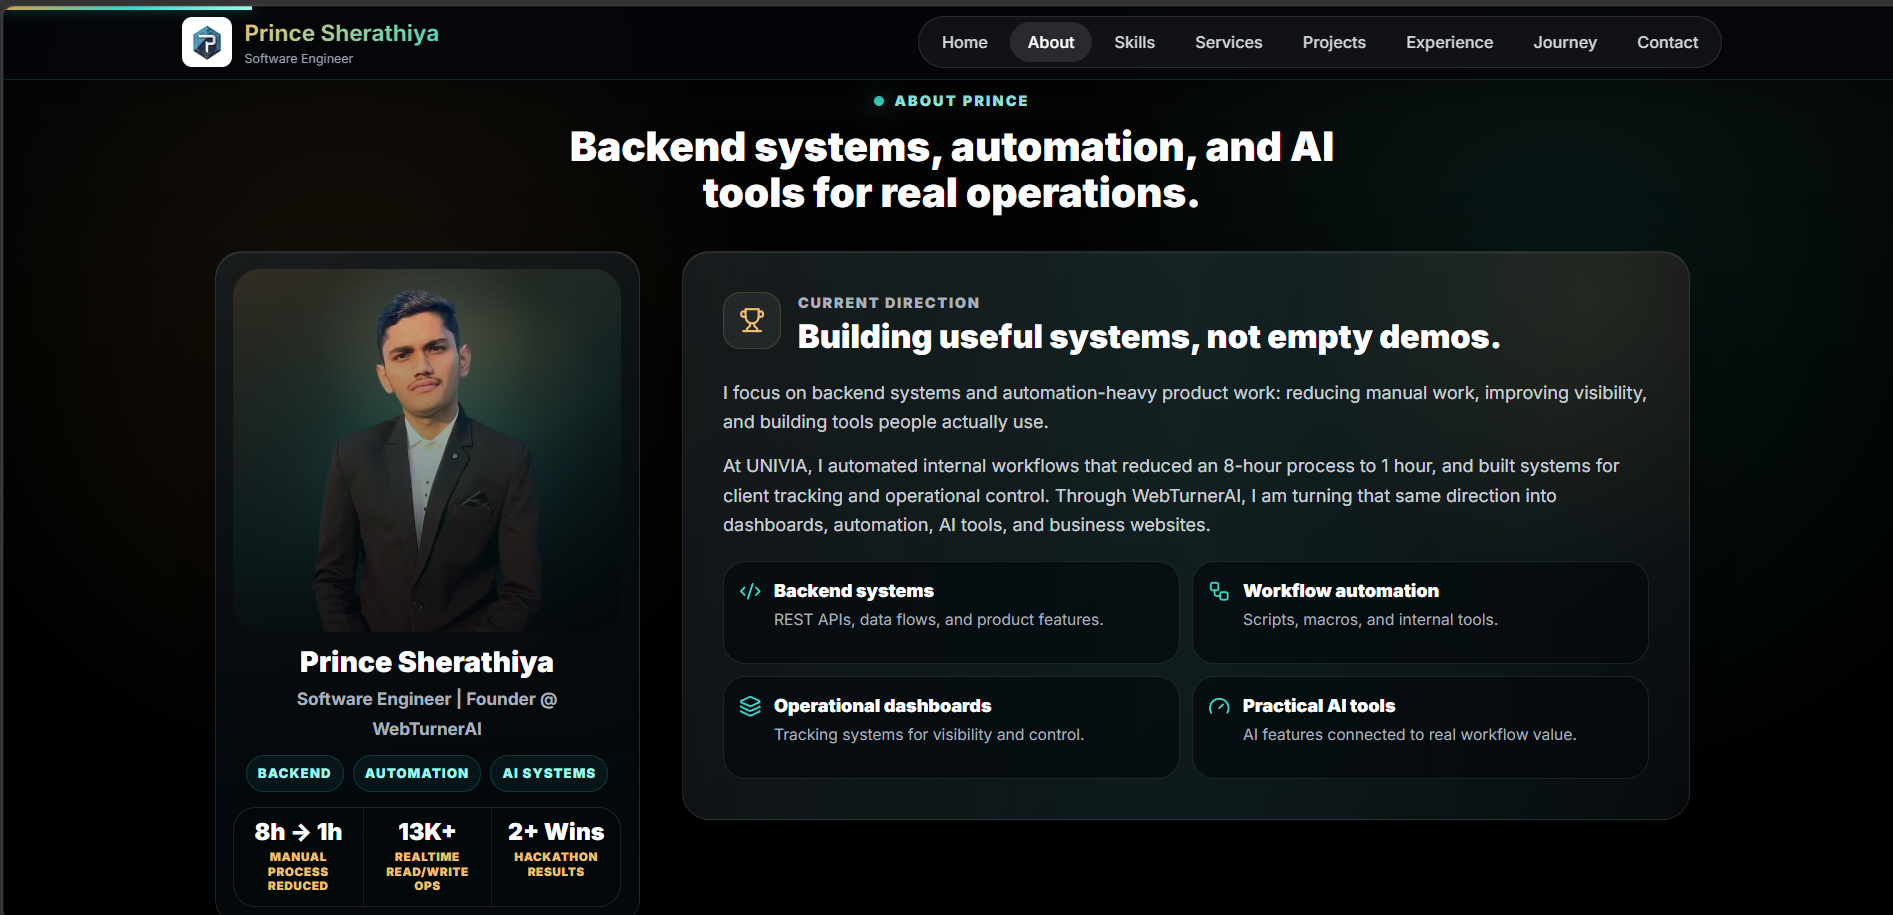This screenshot has width=1893, height=915.
Task: Click 'REST APIs, data flows, and product features.' text
Action: tap(939, 620)
